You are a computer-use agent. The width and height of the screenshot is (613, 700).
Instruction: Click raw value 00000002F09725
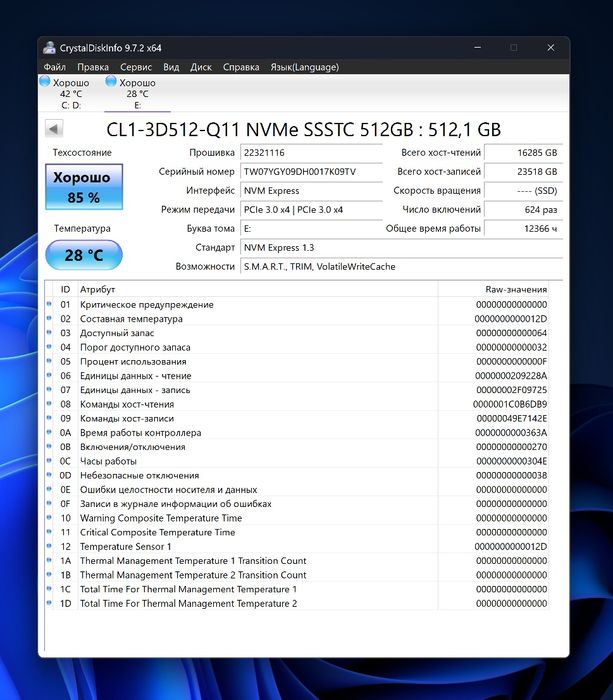(511, 390)
